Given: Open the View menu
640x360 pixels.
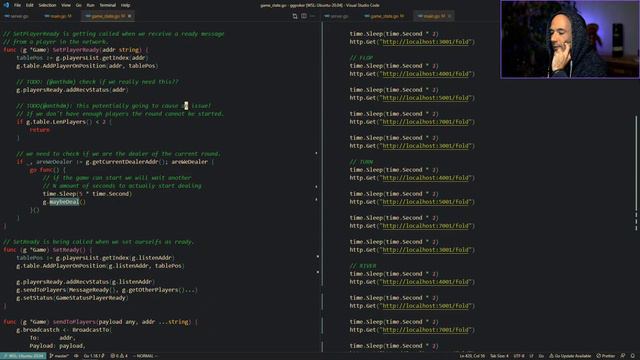Looking at the screenshot, I should pyautogui.click(x=66, y=5).
